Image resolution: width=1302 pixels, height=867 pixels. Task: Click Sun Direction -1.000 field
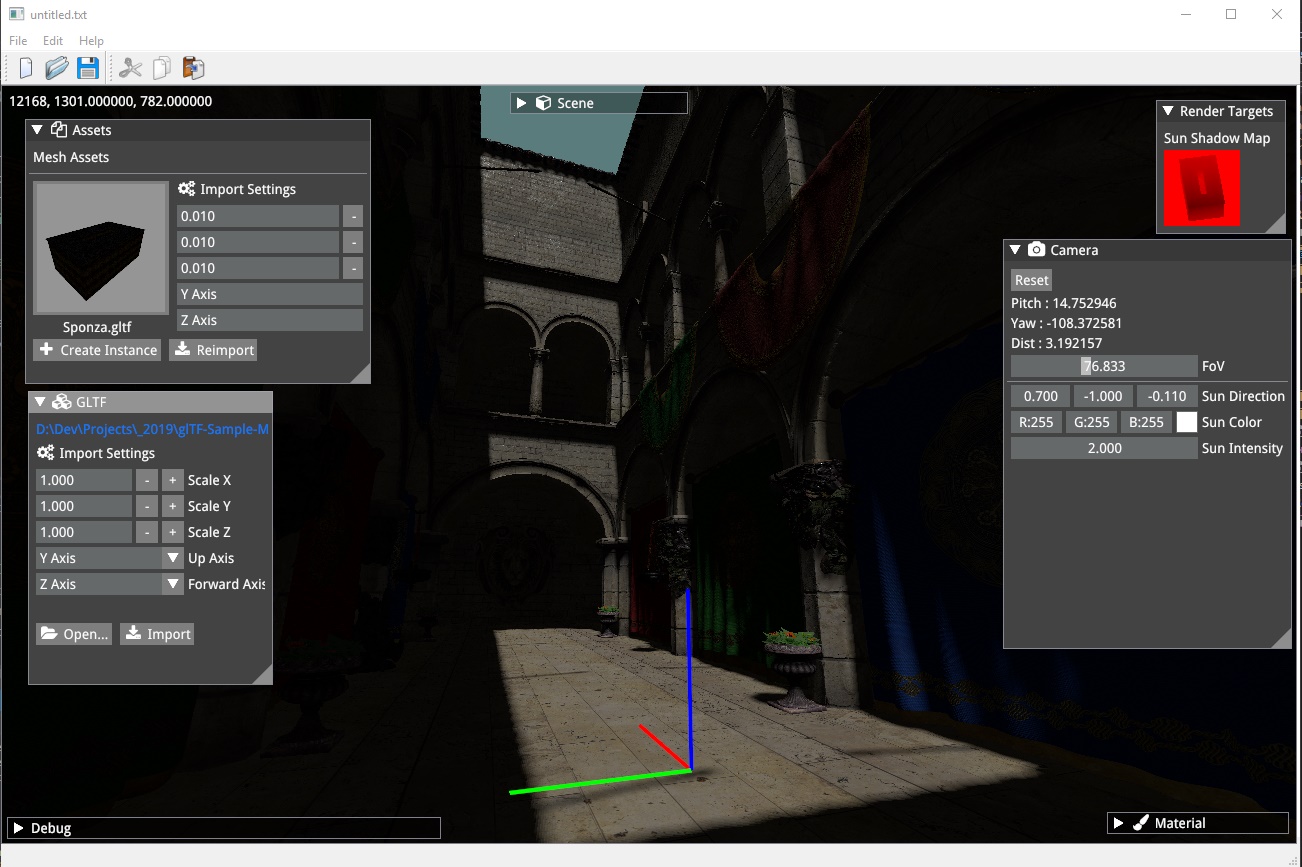(1104, 396)
